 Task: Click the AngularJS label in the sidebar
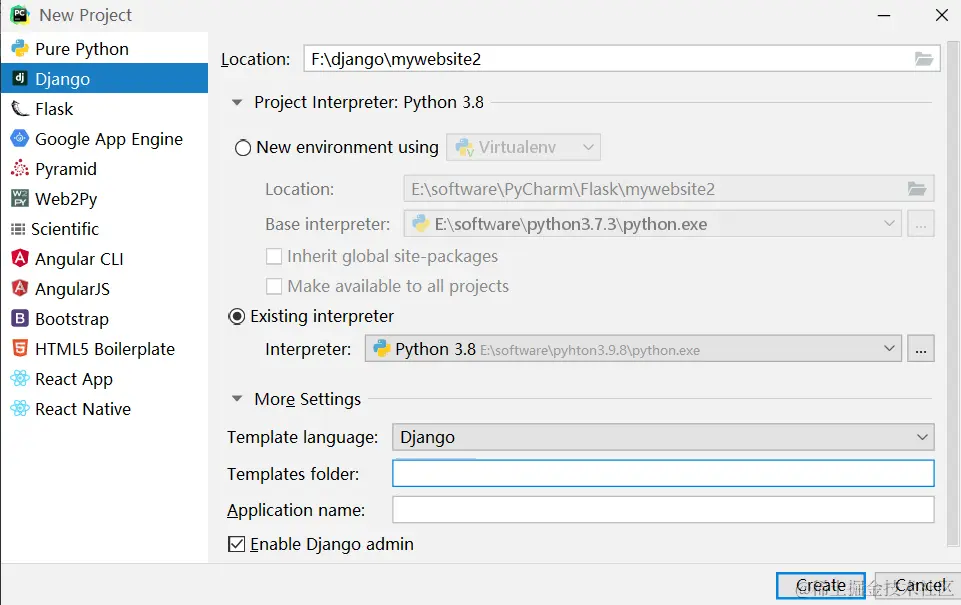point(72,289)
